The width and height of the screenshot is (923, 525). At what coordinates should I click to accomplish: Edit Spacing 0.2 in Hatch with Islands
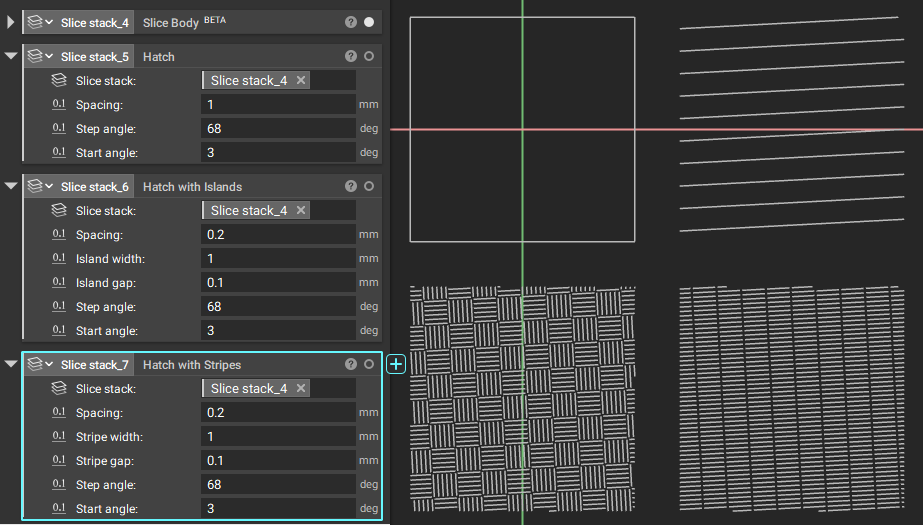point(278,234)
